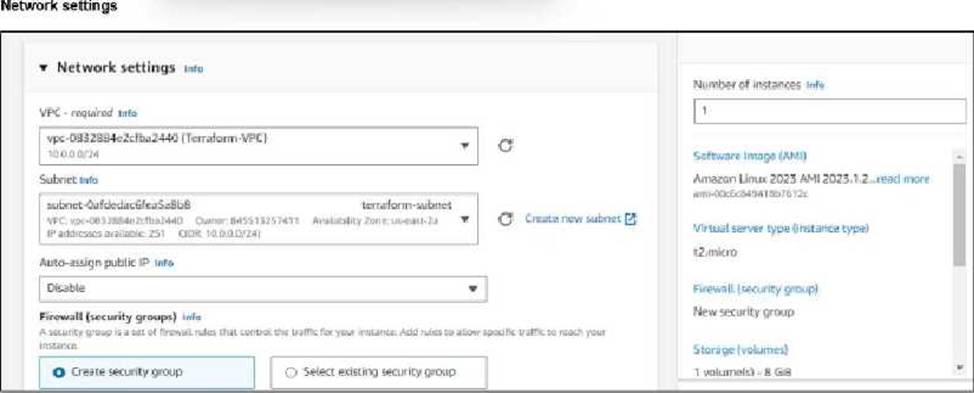This screenshot has height=393, width=974.
Task: Open Info link beside Firewall security groups
Action: [x=192, y=317]
